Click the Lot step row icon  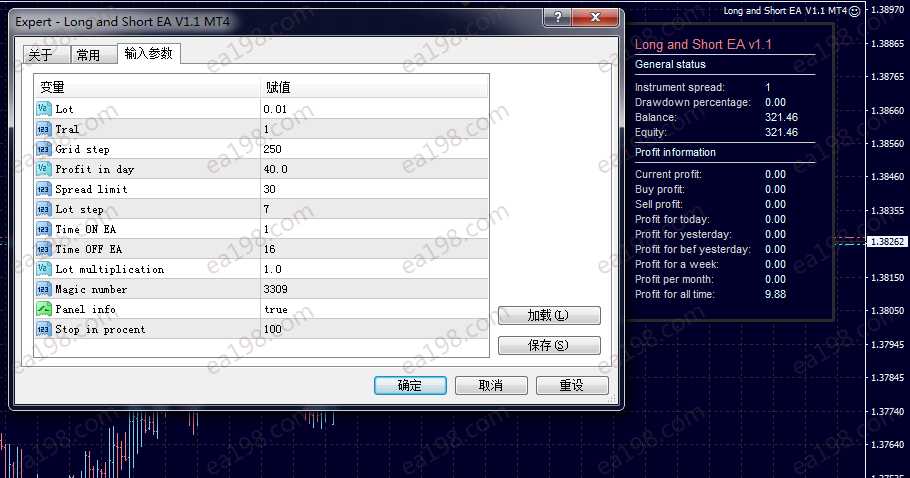pos(44,209)
